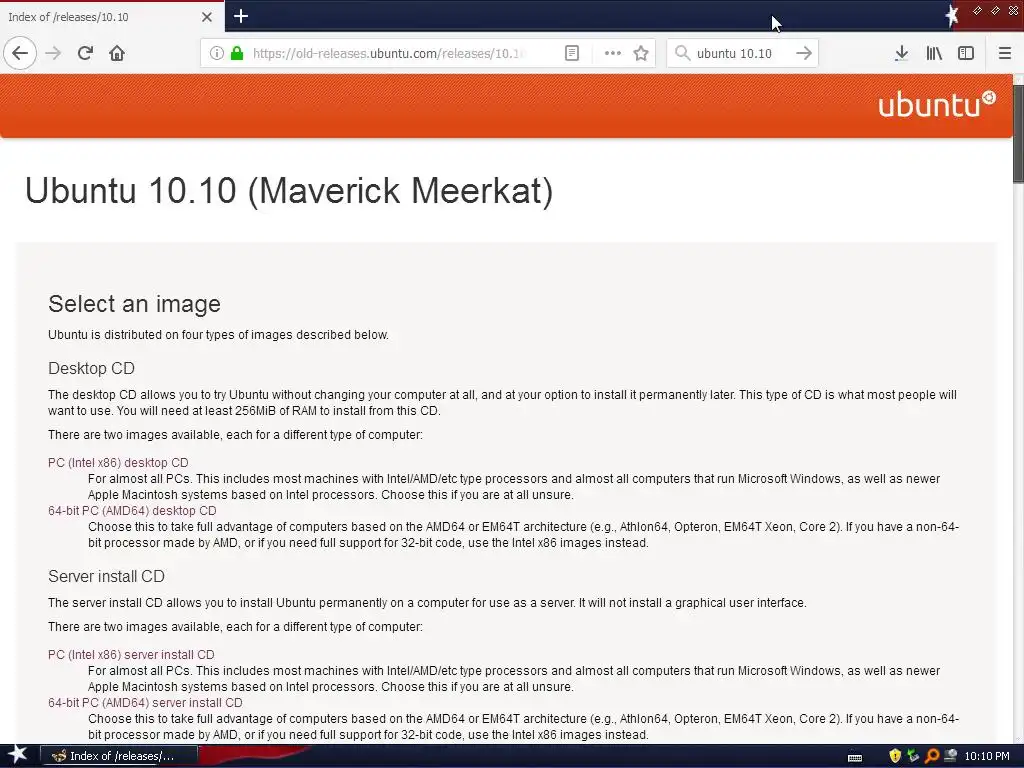Click the star icon in title bar
This screenshot has height=768, width=1024.
click(952, 16)
